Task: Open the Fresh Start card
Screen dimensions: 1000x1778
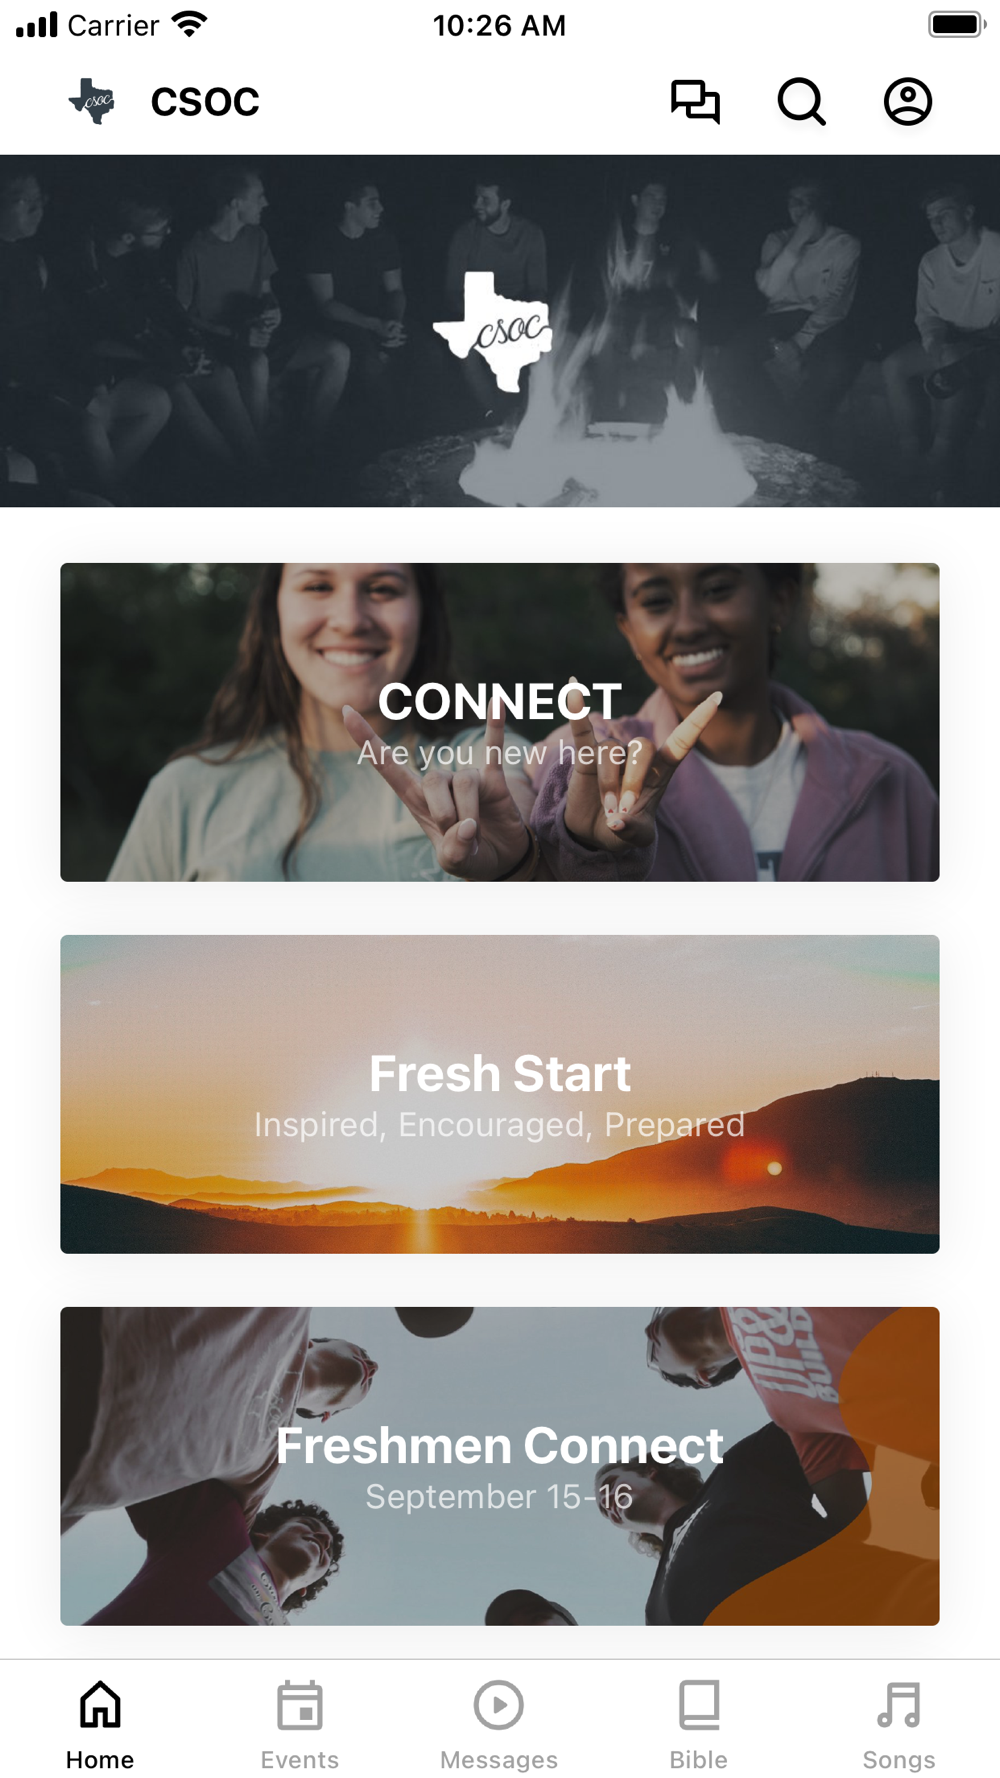Action: pyautogui.click(x=500, y=1094)
